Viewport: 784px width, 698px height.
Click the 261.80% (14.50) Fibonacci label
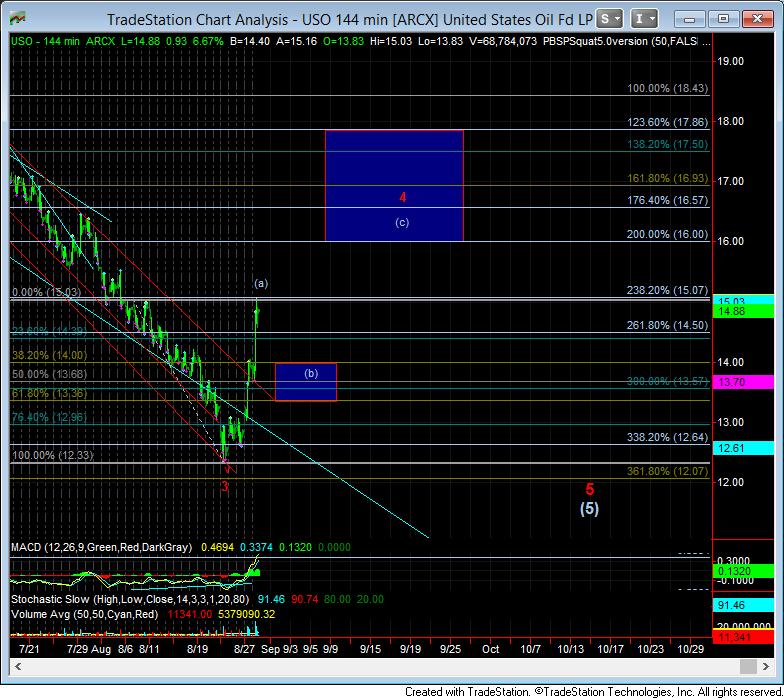pyautogui.click(x=668, y=326)
